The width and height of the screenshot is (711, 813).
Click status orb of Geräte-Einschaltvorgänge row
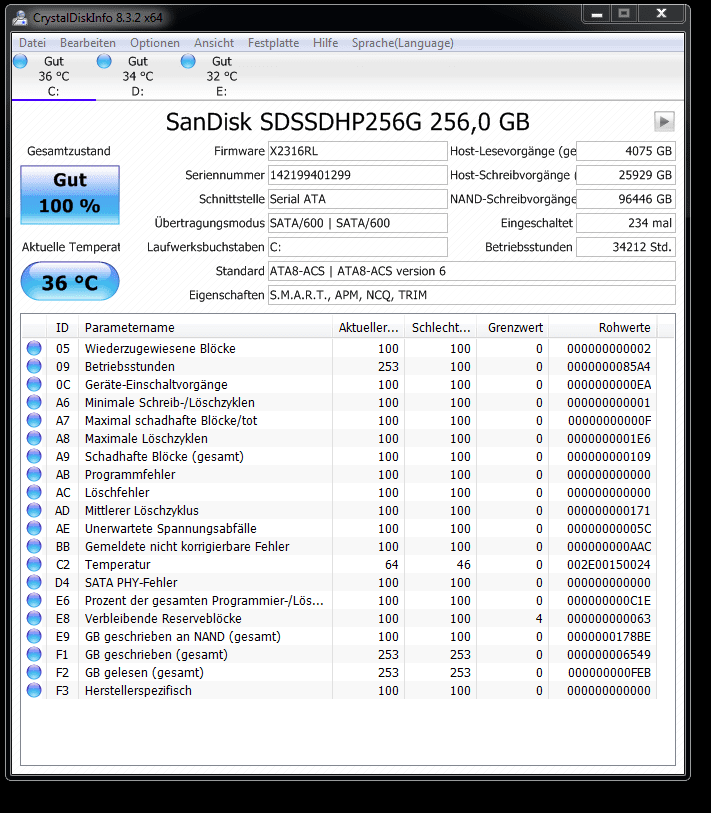click(34, 384)
